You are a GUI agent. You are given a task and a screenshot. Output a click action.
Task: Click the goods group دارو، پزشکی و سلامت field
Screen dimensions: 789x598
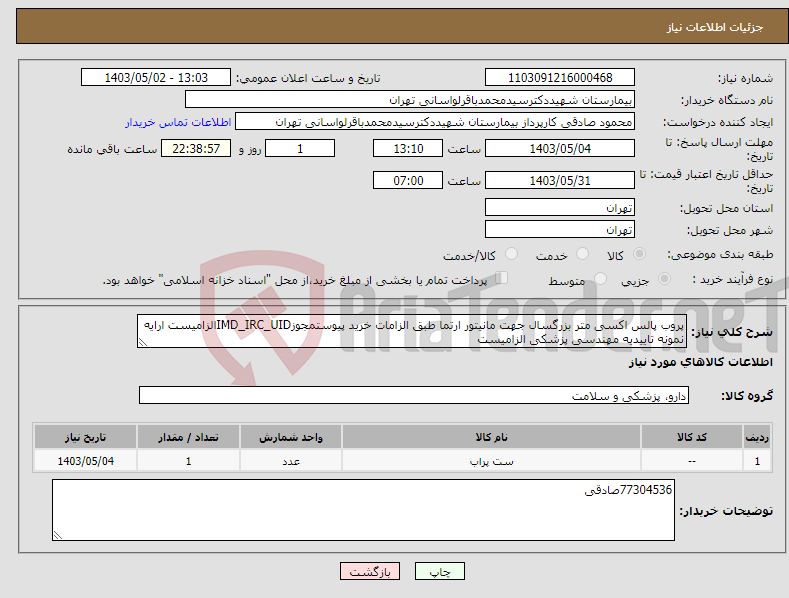click(x=414, y=396)
